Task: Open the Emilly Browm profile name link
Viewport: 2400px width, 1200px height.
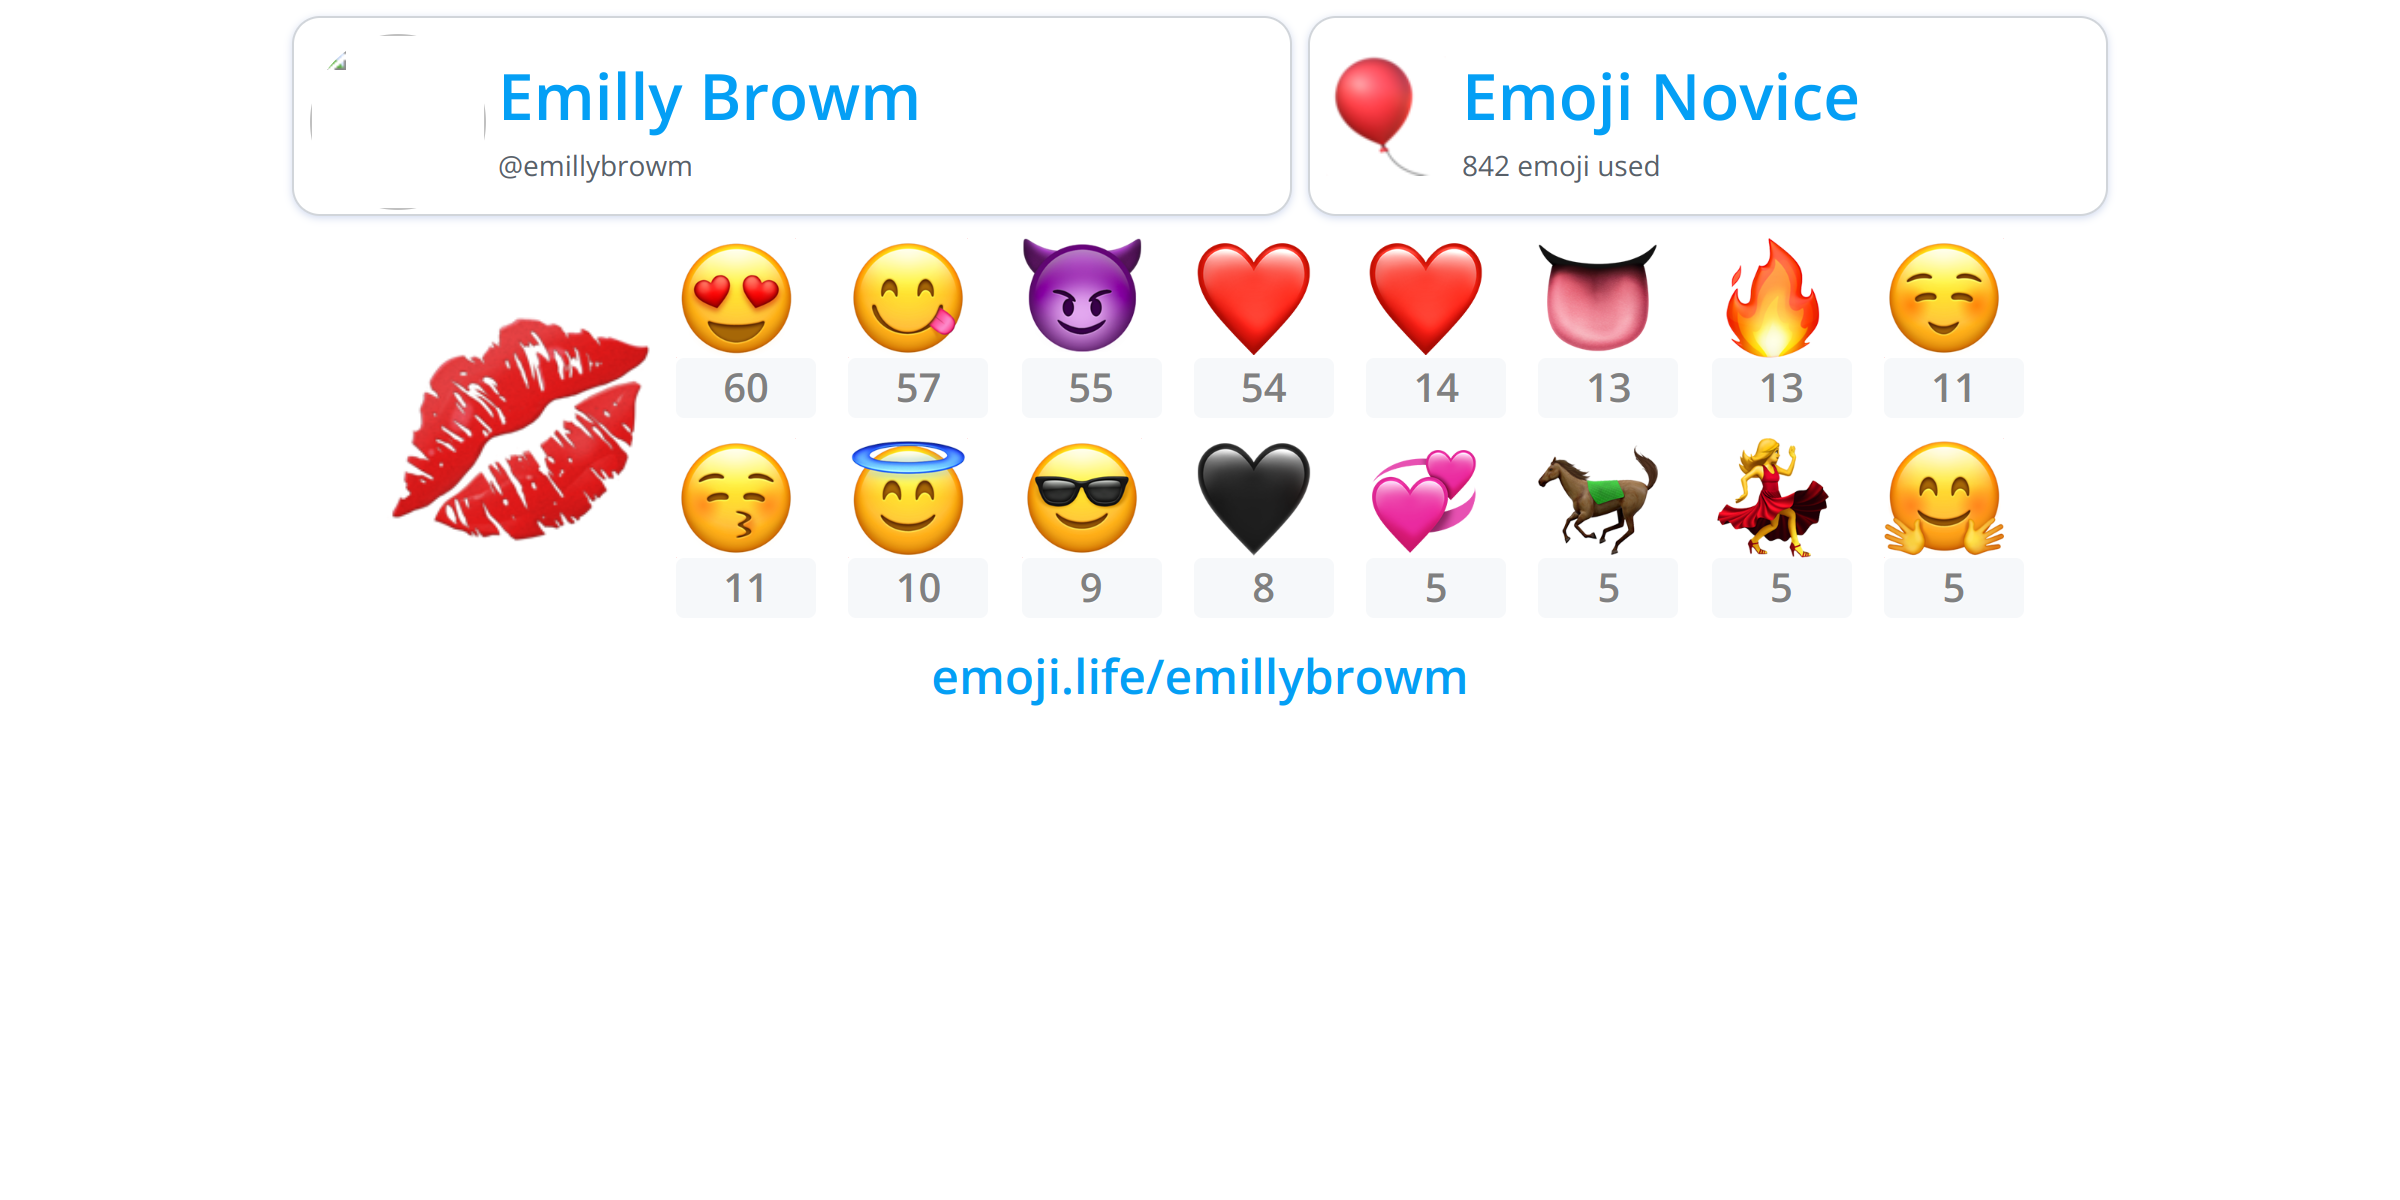Action: (709, 98)
